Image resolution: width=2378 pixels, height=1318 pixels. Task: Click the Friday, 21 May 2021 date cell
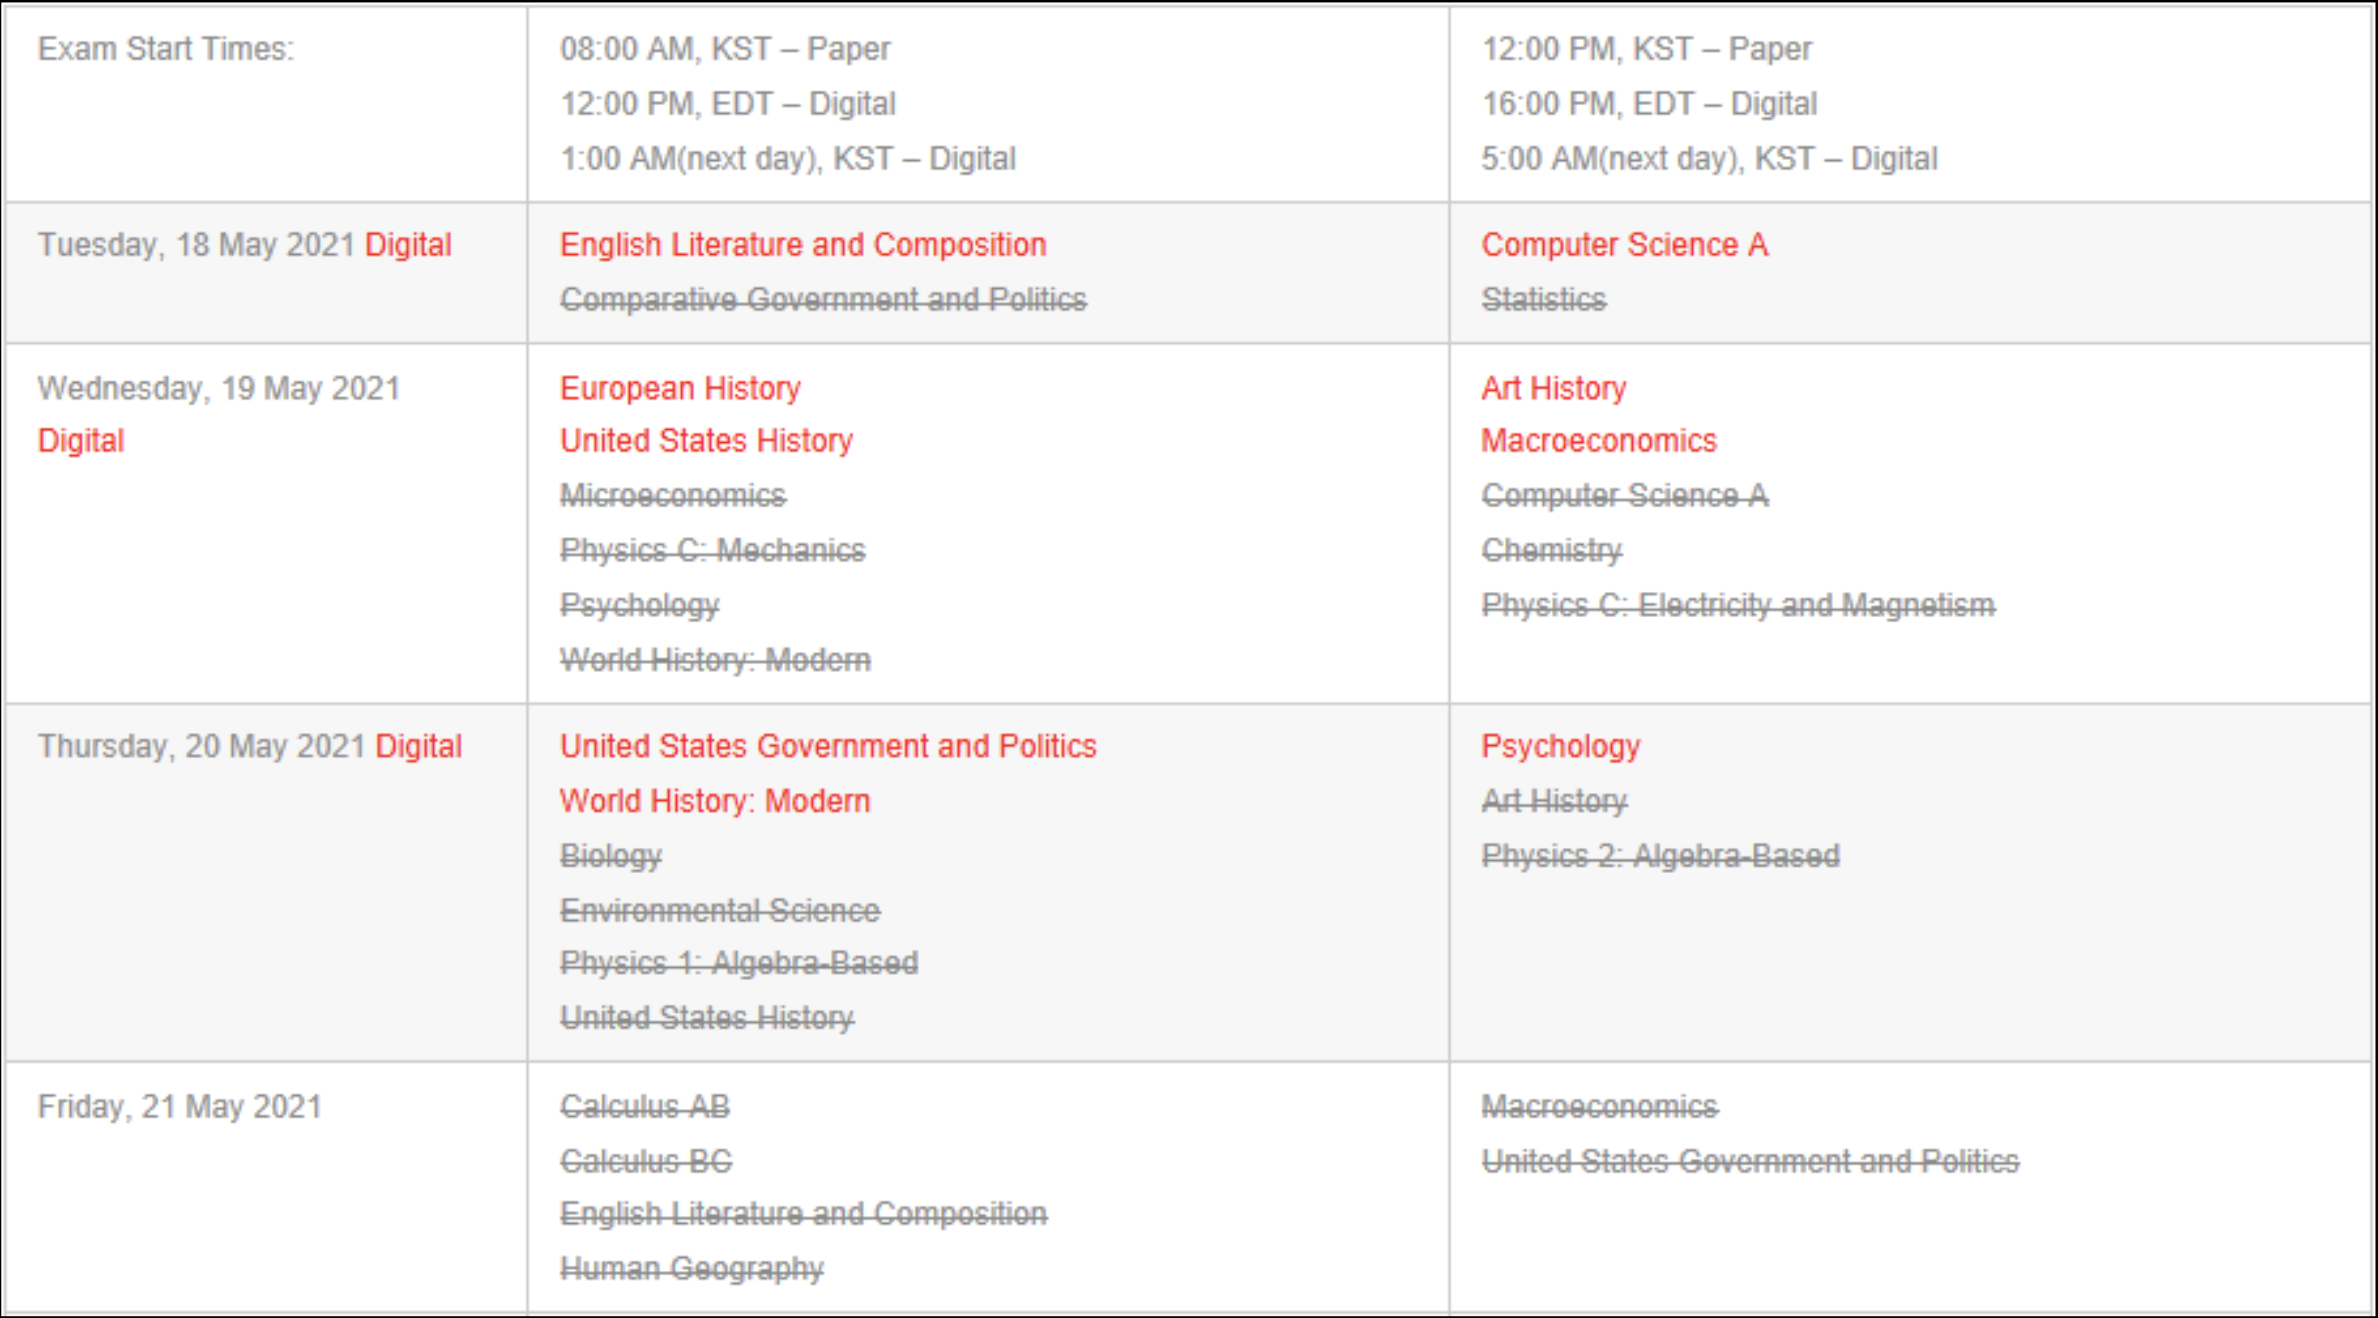click(x=266, y=1187)
